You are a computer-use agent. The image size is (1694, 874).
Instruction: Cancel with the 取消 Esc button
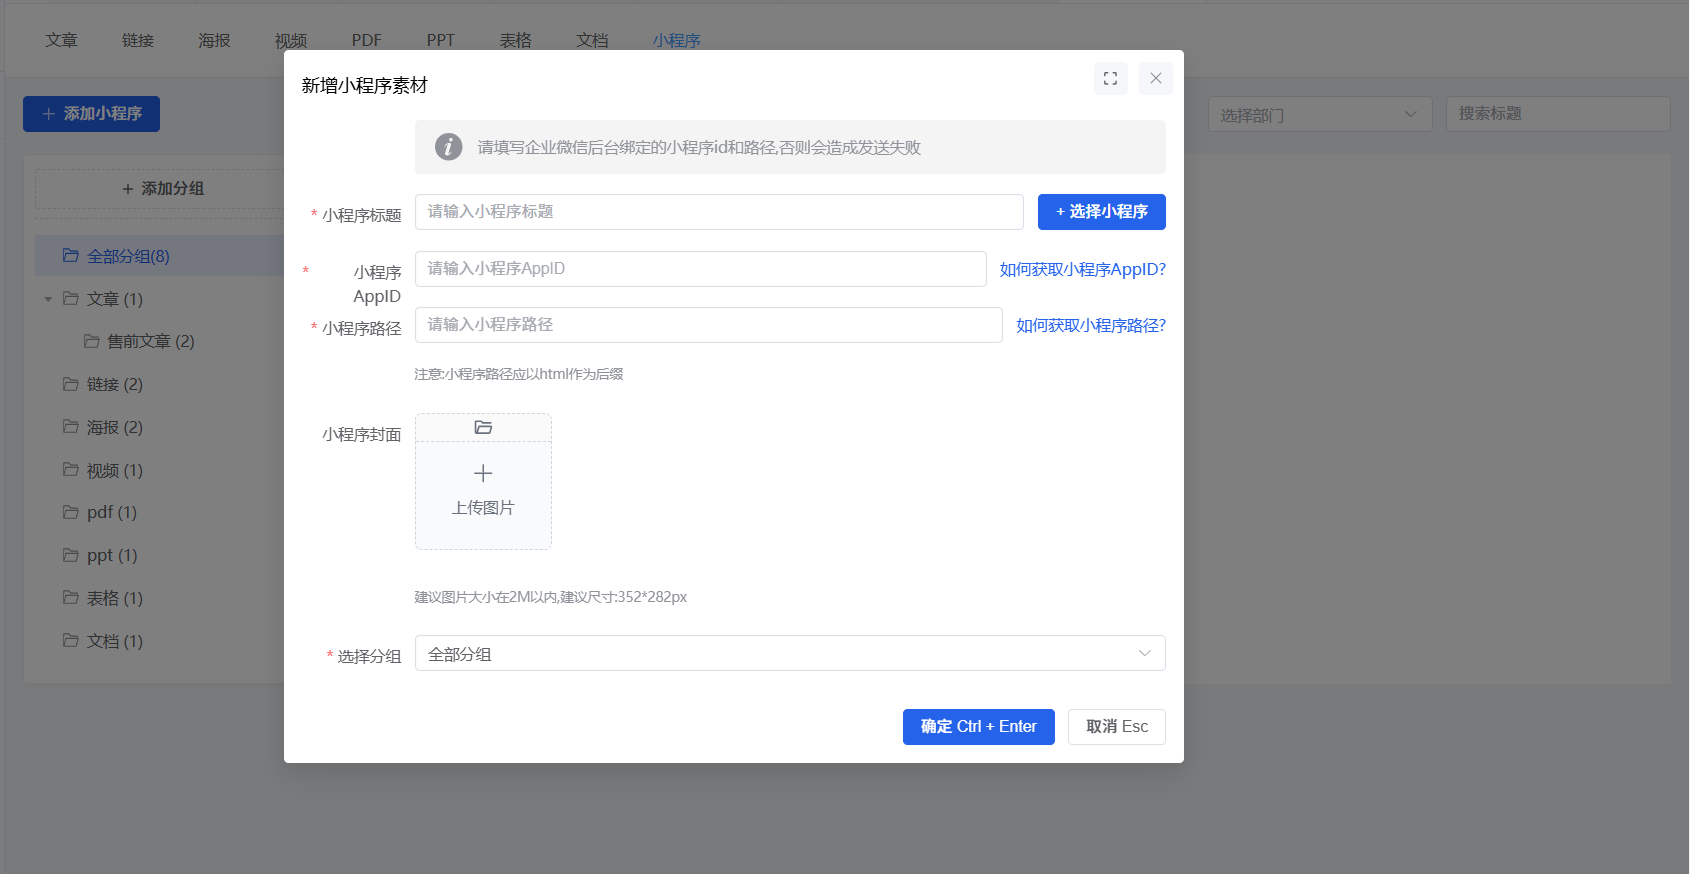coord(1117,727)
